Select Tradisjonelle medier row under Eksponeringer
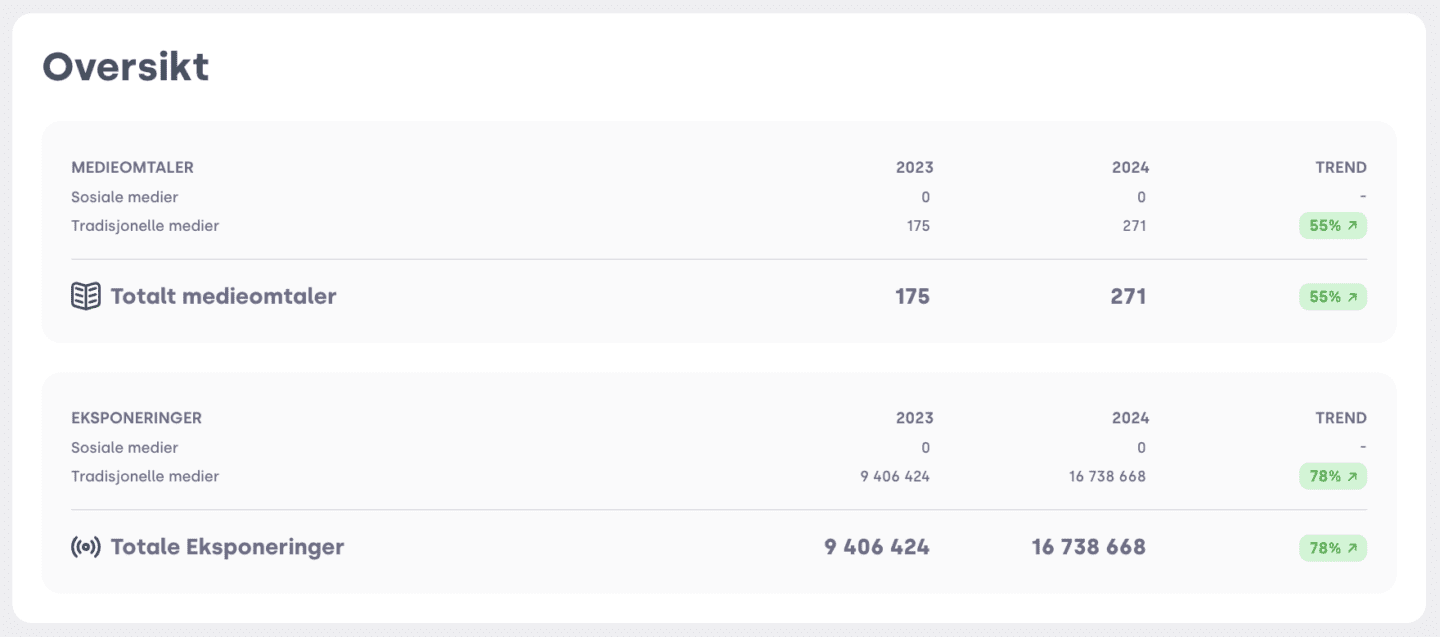 pos(719,476)
